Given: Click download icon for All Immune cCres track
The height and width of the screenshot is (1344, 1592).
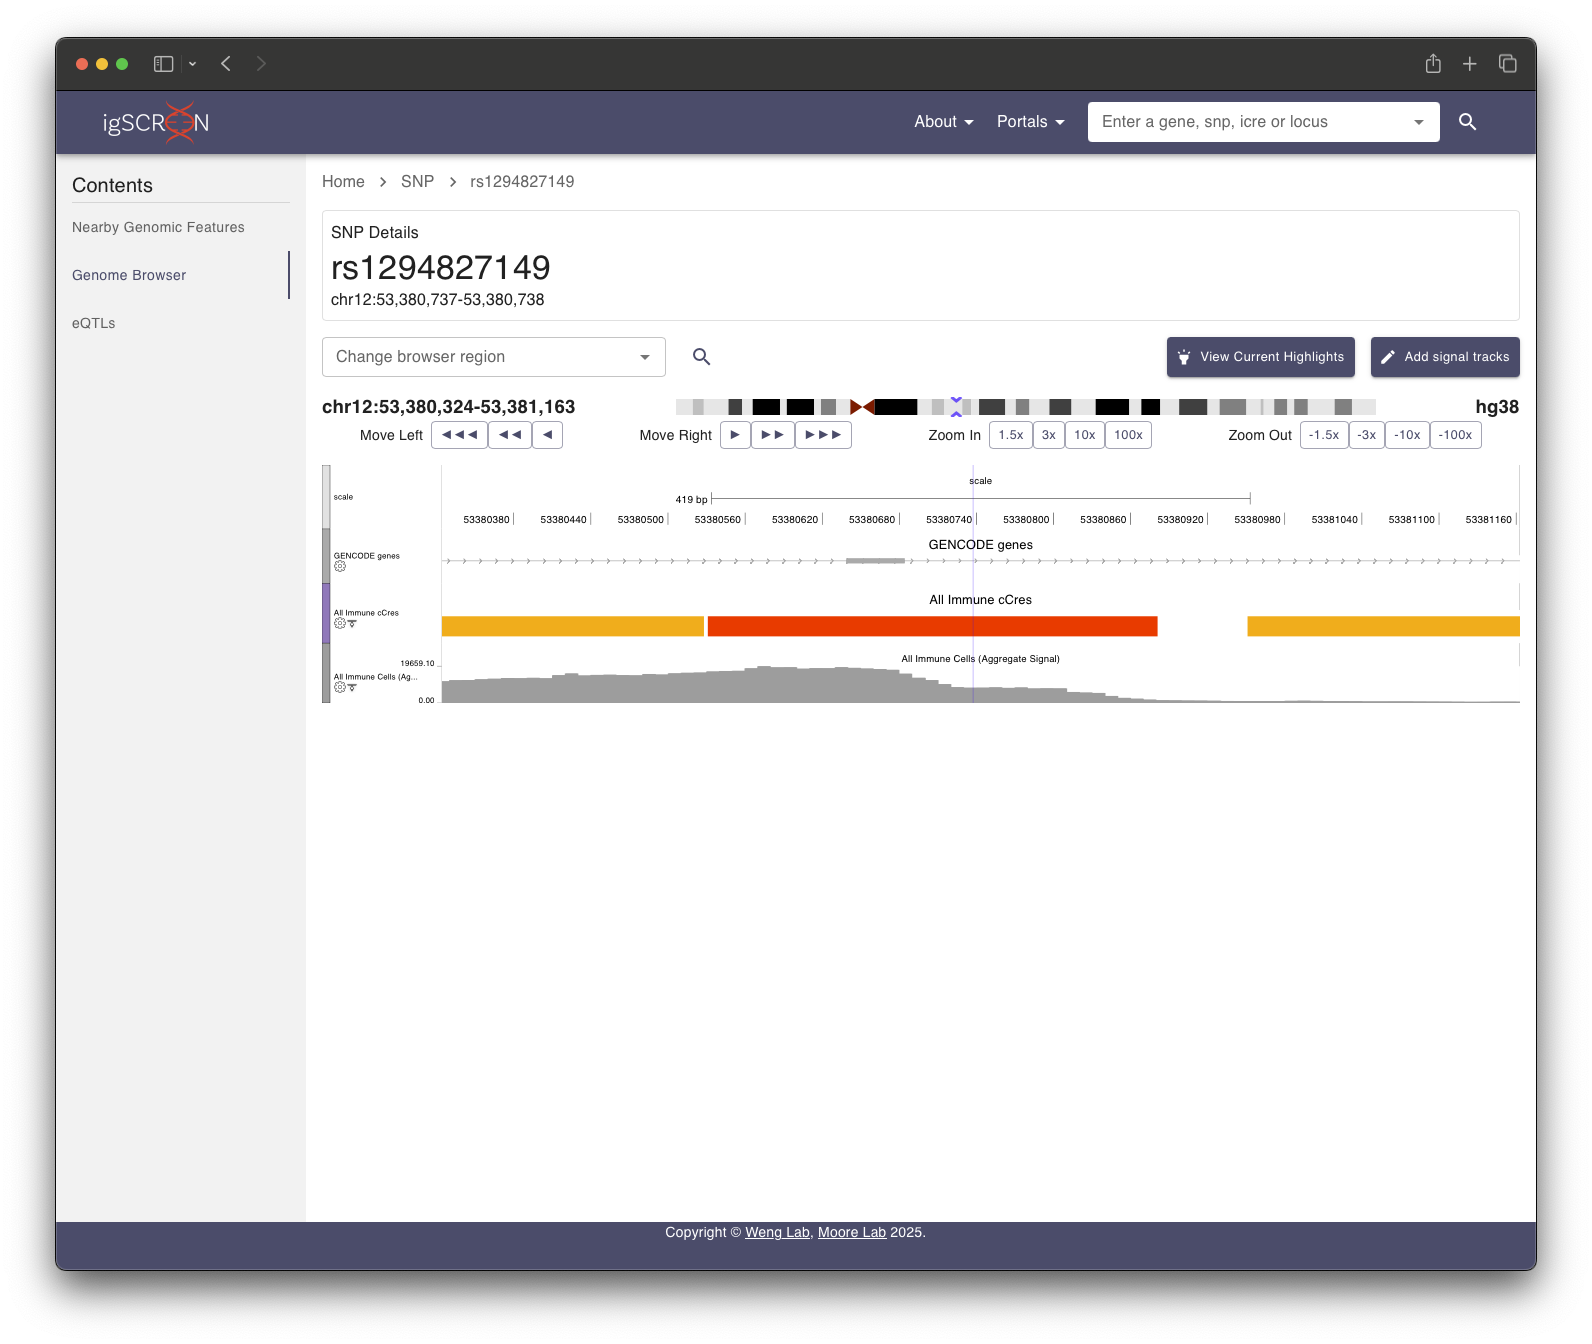Looking at the screenshot, I should [352, 623].
